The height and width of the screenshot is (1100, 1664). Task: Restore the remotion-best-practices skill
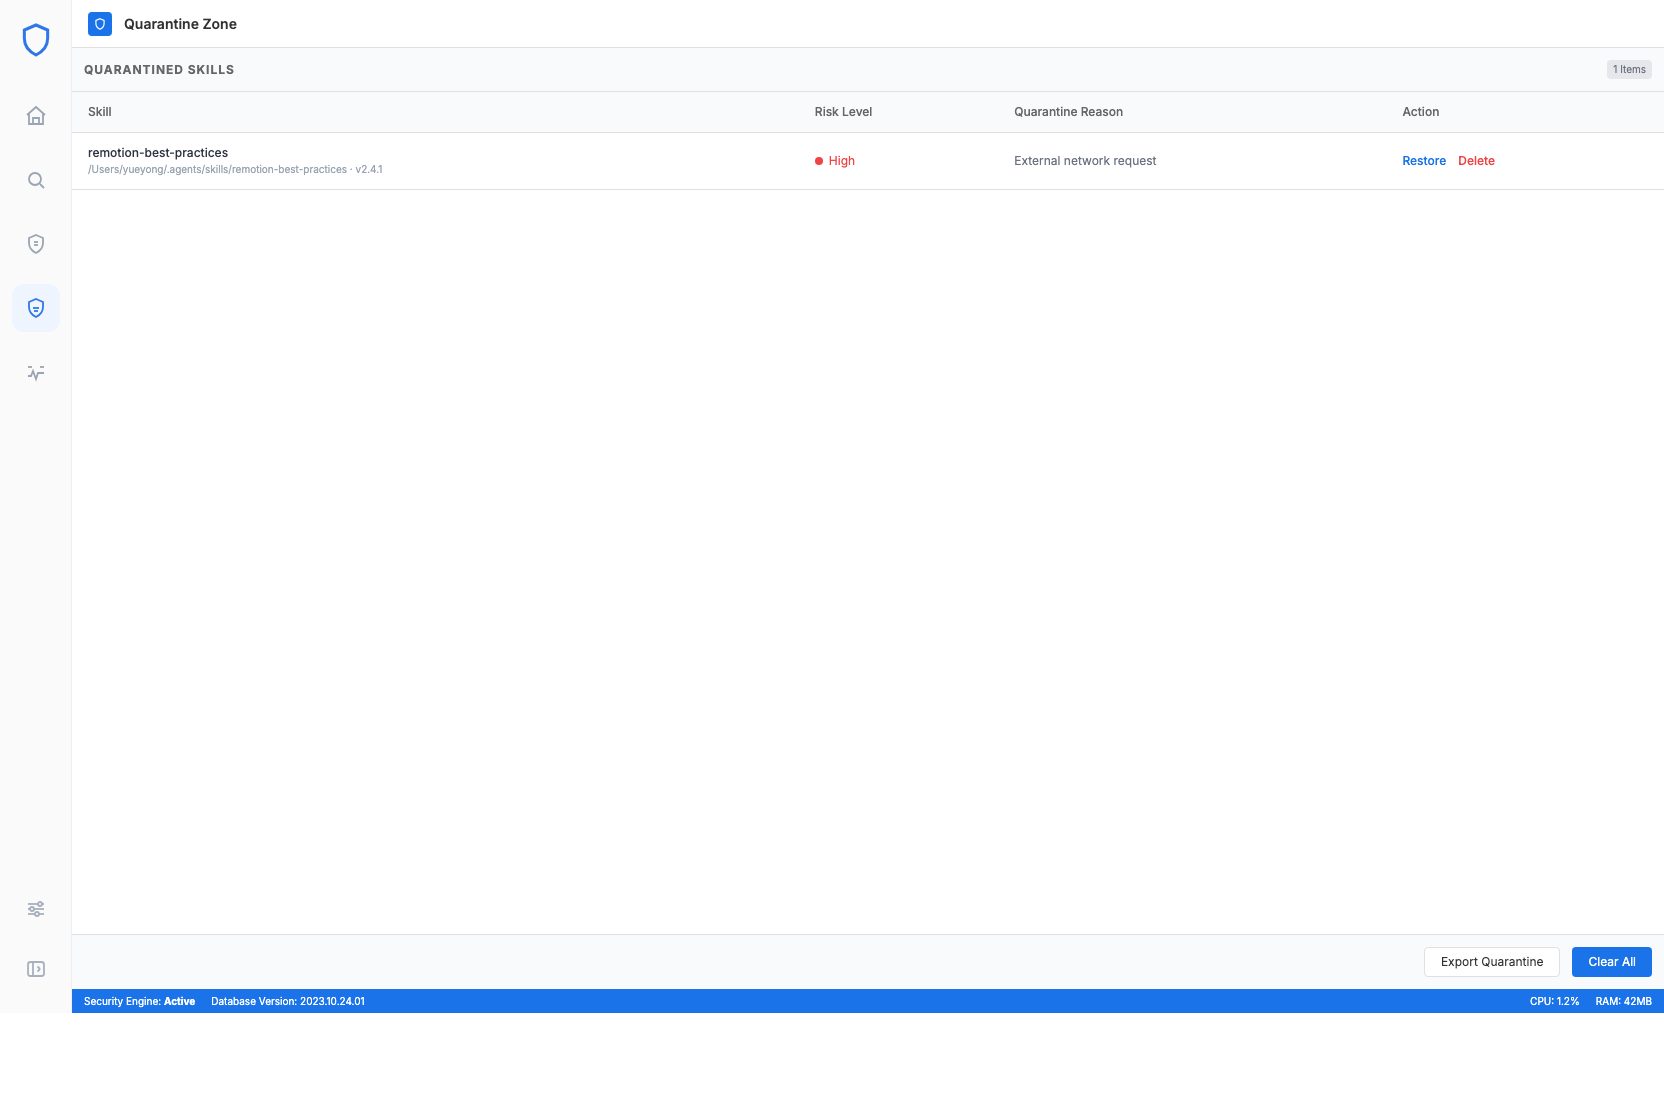tap(1424, 160)
